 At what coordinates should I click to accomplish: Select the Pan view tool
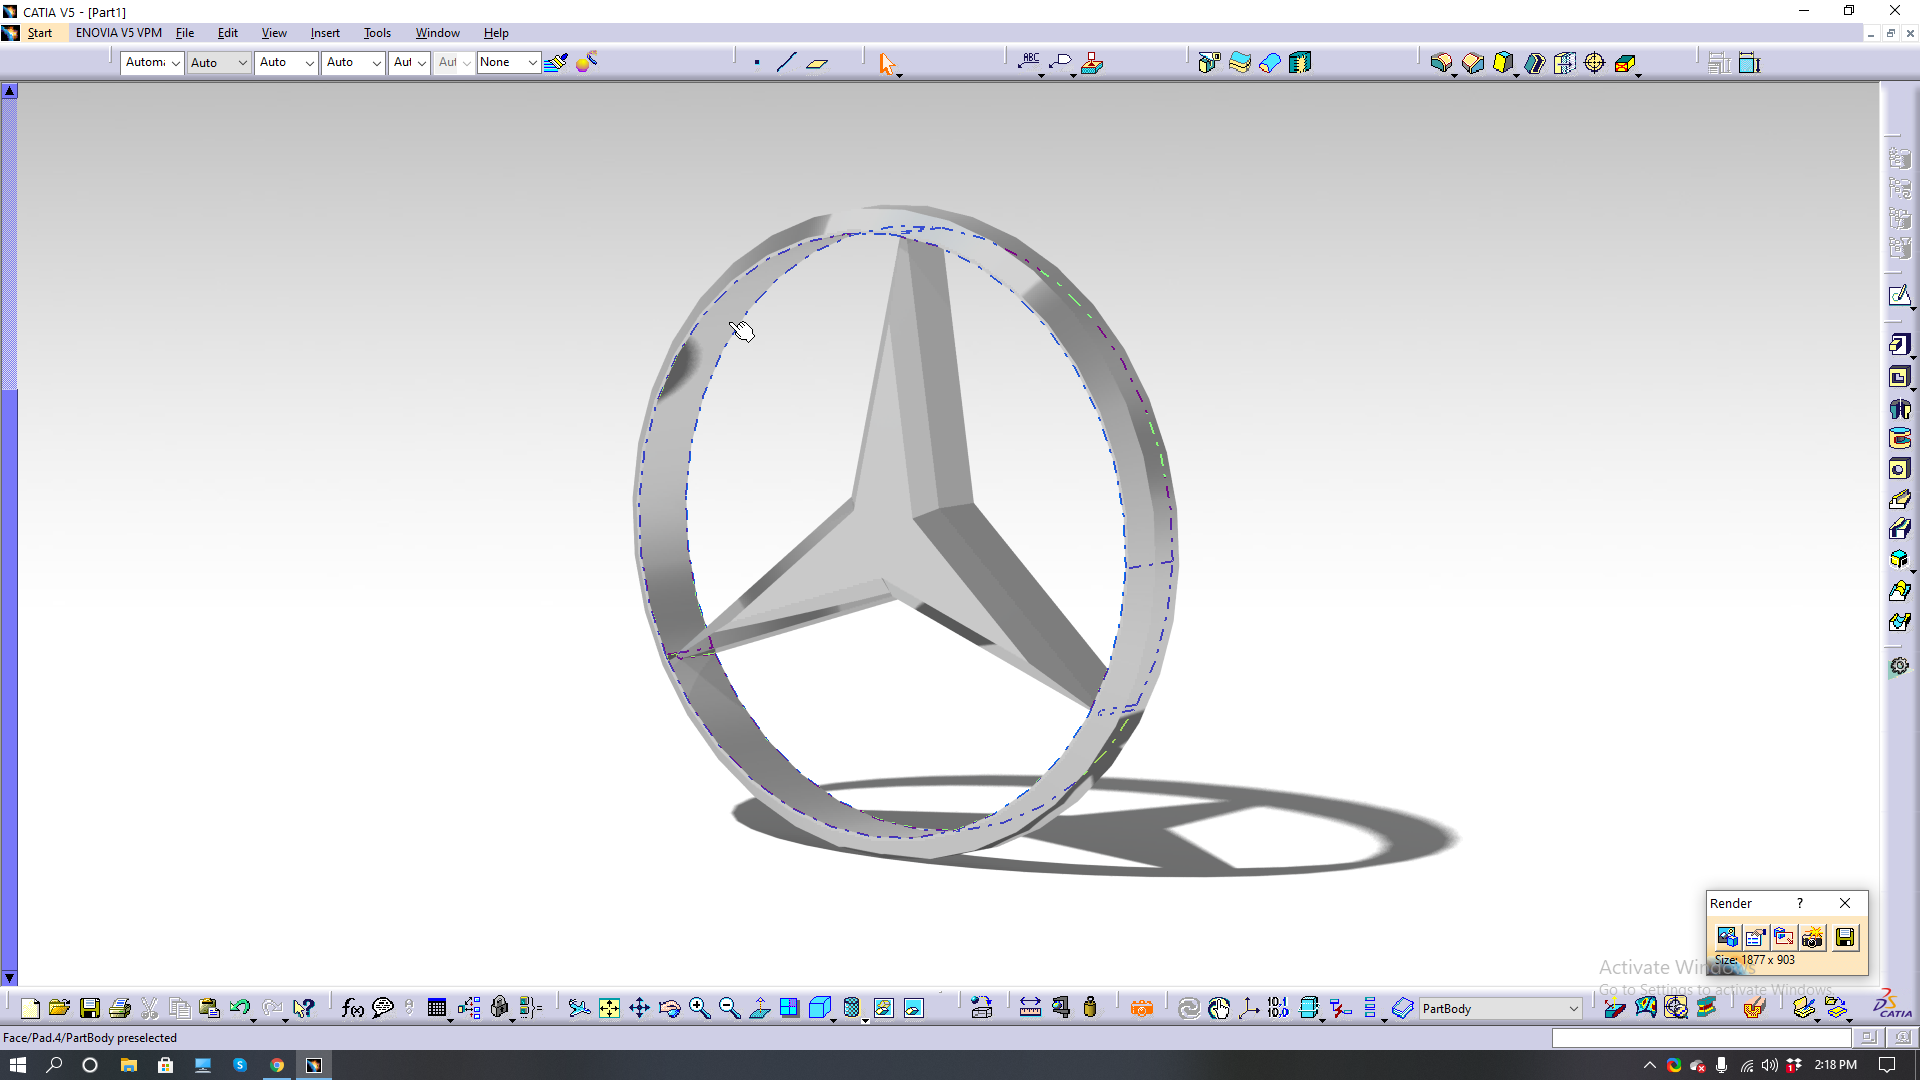(x=639, y=1008)
